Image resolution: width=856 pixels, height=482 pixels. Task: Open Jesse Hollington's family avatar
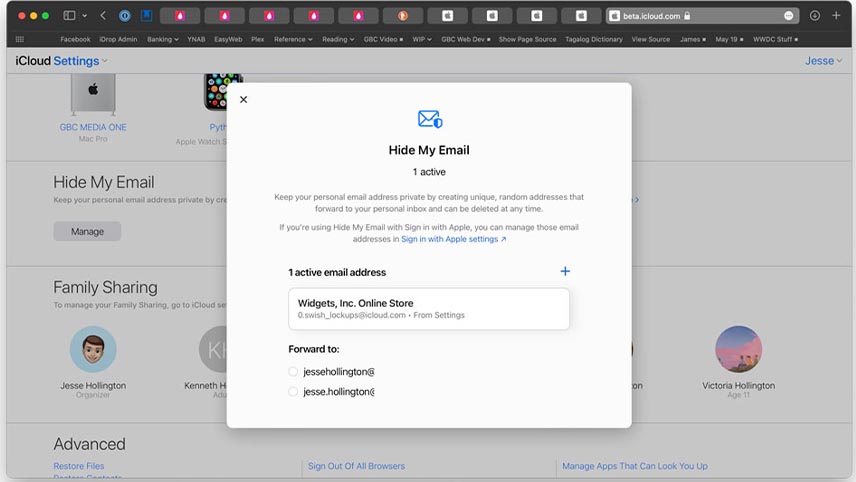coord(93,349)
